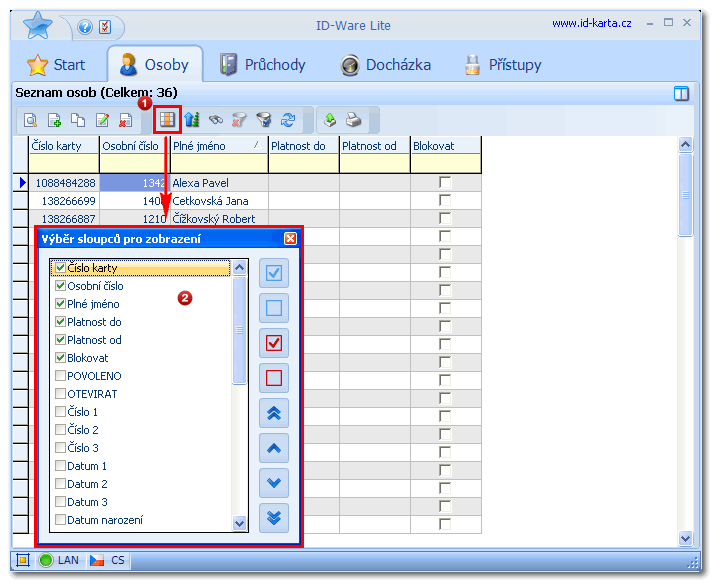Click the sort order toolbar icon

click(x=192, y=120)
